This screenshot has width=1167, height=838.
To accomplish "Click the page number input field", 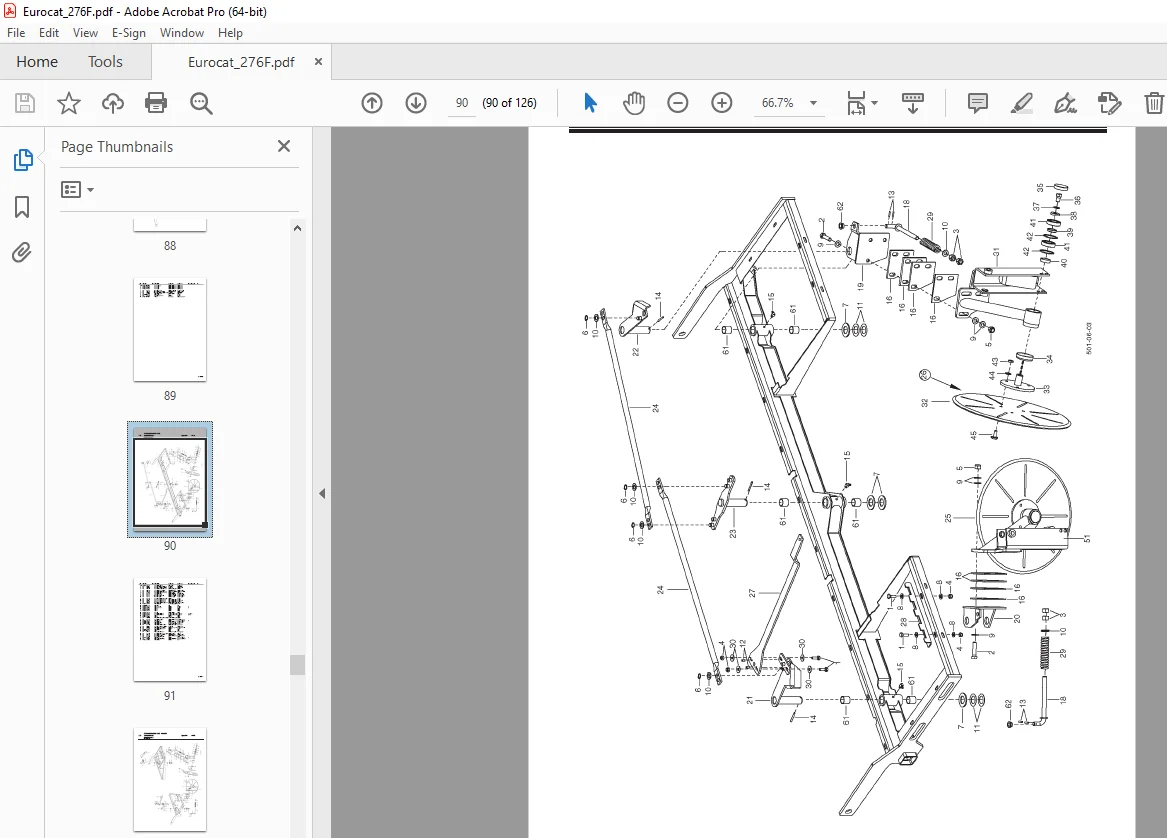I will pos(461,103).
